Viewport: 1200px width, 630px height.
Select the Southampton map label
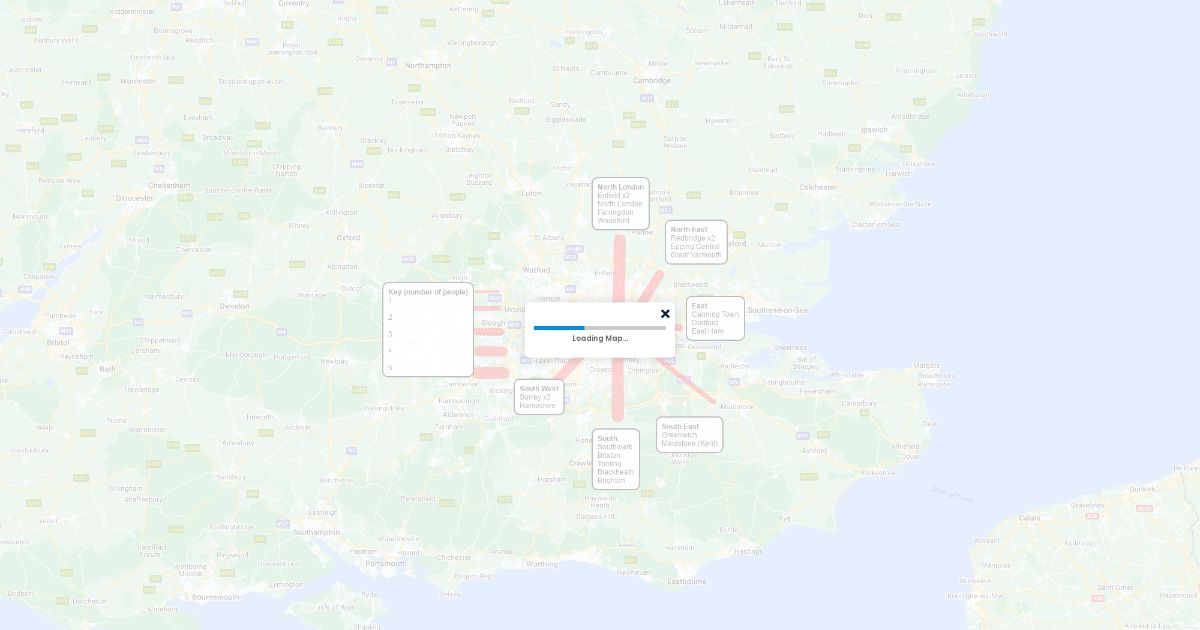point(316,532)
